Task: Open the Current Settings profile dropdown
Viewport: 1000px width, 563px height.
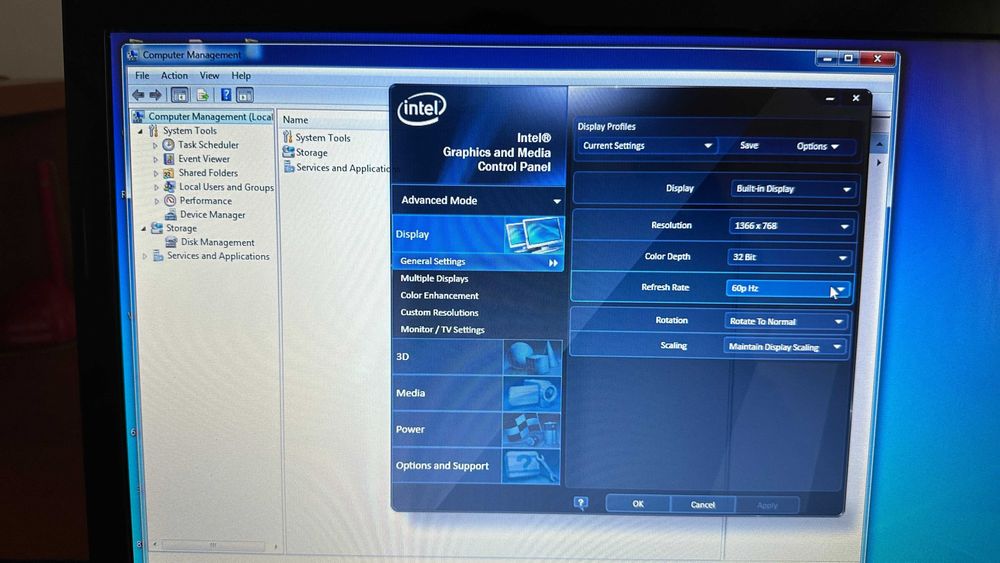Action: pos(647,146)
